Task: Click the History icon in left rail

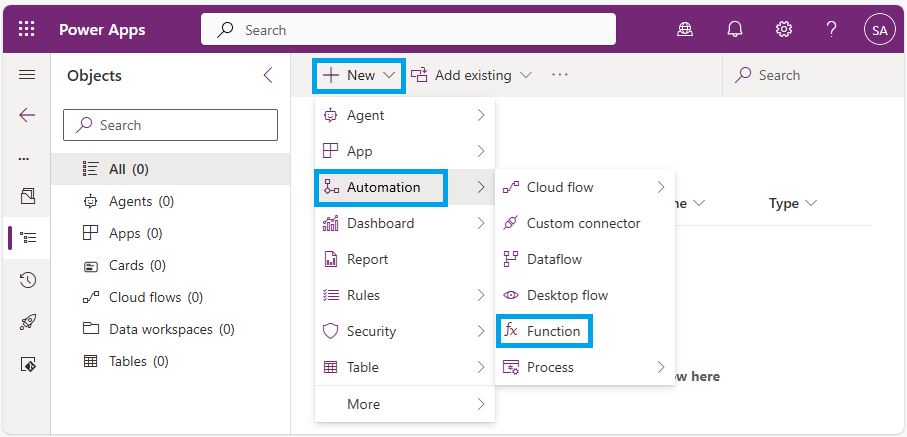Action: pyautogui.click(x=27, y=280)
